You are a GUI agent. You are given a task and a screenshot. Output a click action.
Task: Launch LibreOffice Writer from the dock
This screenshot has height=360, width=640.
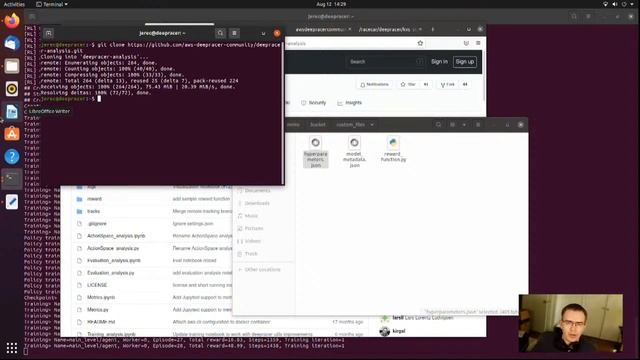(x=12, y=111)
